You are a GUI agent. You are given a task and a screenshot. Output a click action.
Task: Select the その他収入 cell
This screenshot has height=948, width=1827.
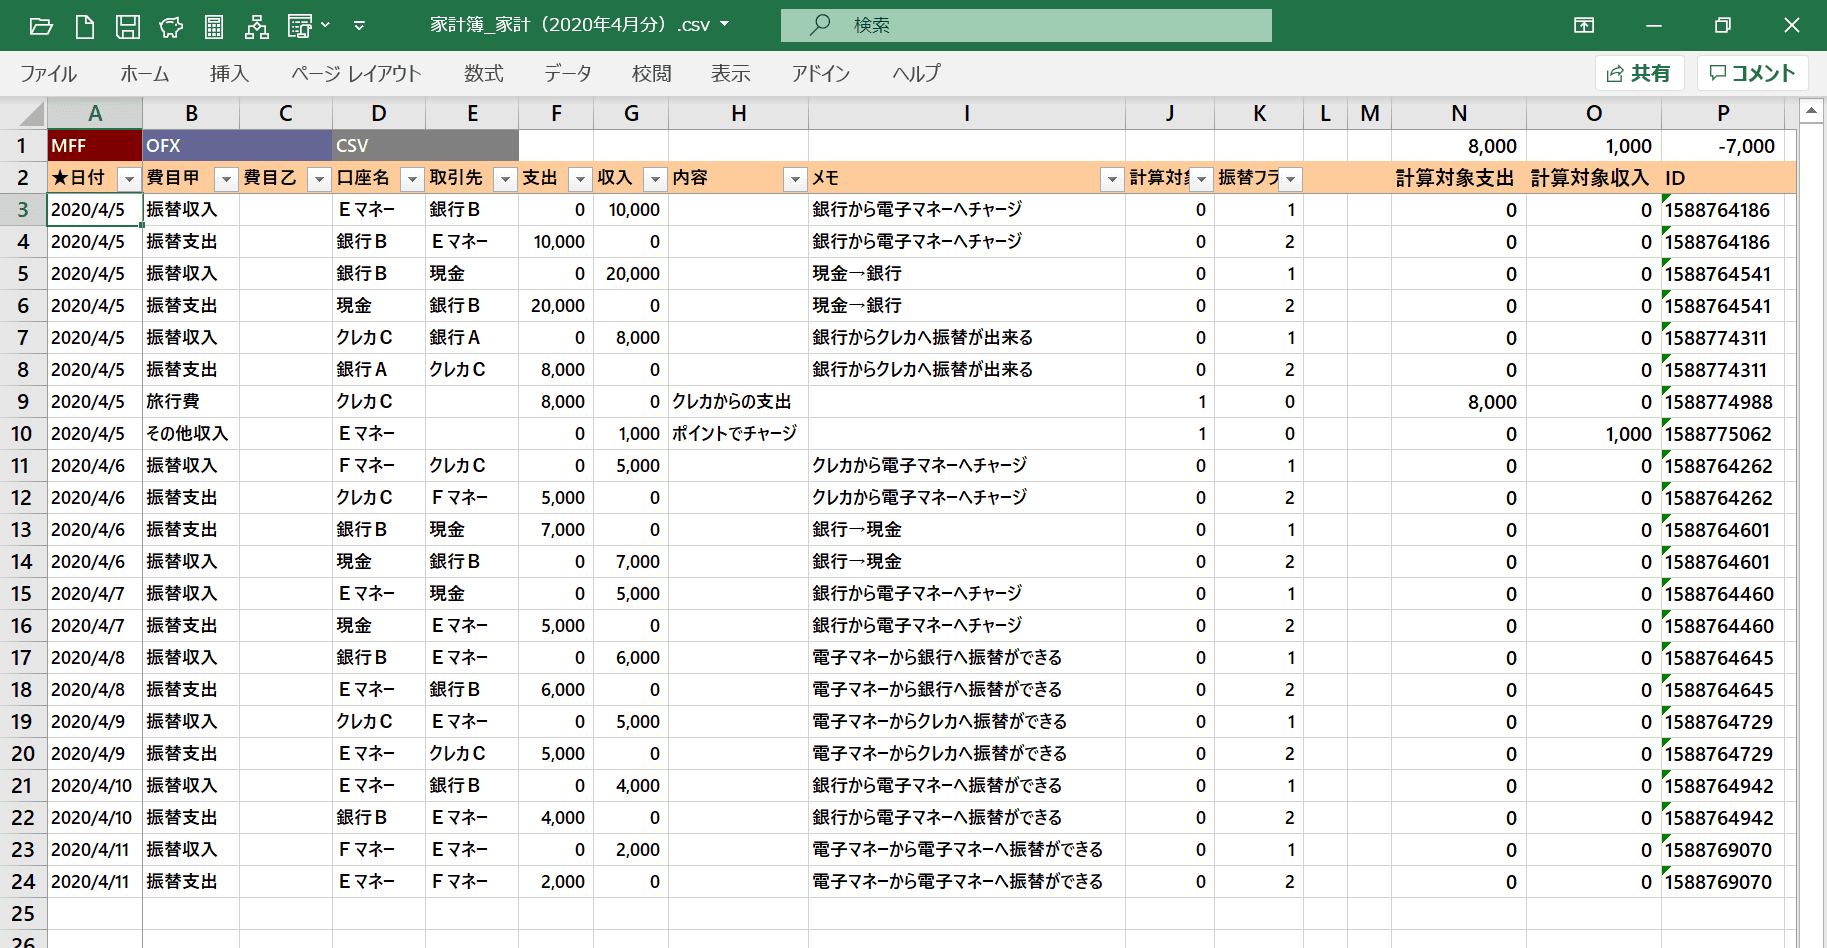tap(191, 434)
